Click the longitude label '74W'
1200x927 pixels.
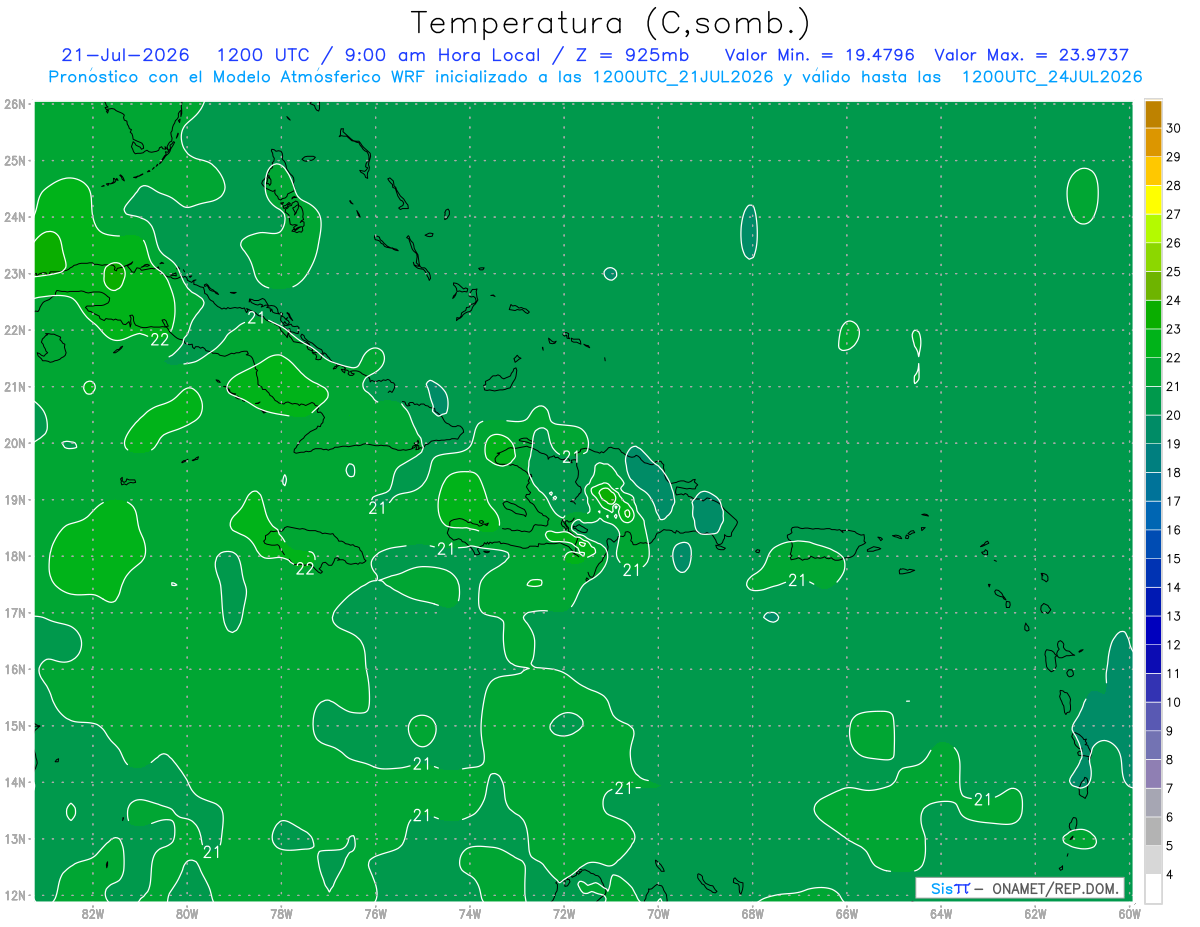(x=469, y=914)
